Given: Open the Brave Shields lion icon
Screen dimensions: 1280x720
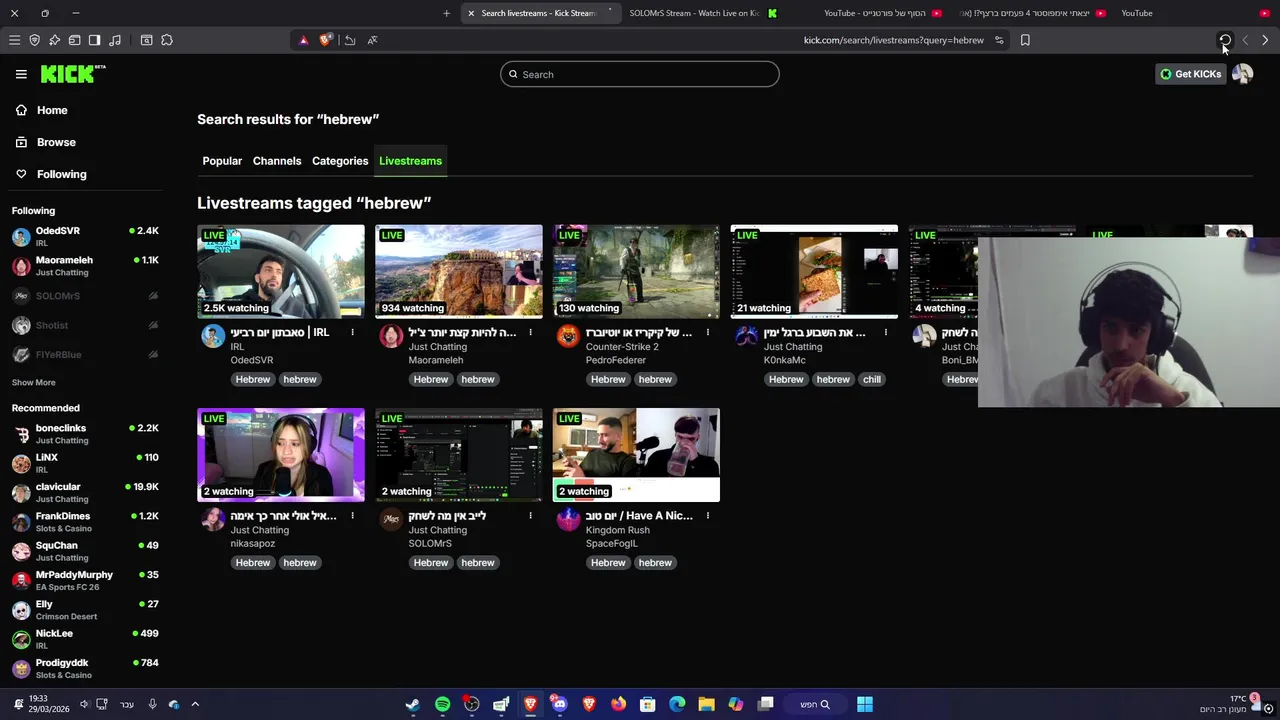Looking at the screenshot, I should coord(325,40).
